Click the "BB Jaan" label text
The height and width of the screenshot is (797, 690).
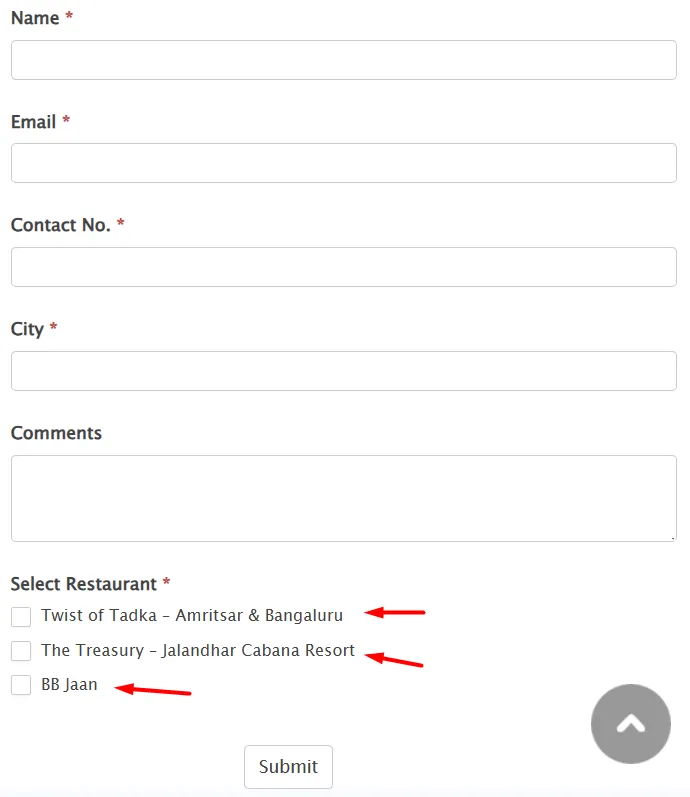tap(69, 685)
